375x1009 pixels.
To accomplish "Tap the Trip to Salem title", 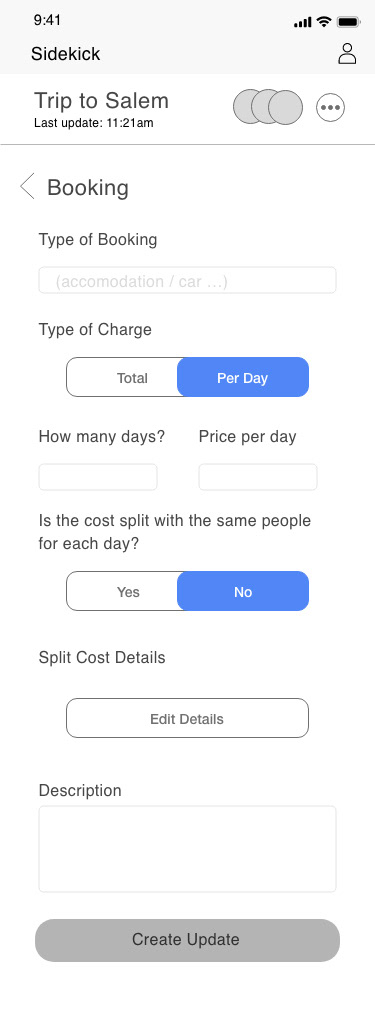I will click(102, 101).
